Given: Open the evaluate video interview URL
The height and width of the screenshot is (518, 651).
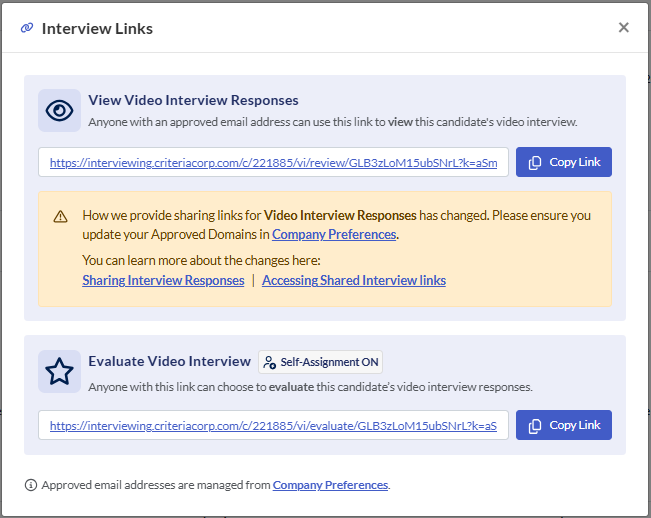Looking at the screenshot, I should pyautogui.click(x=273, y=425).
